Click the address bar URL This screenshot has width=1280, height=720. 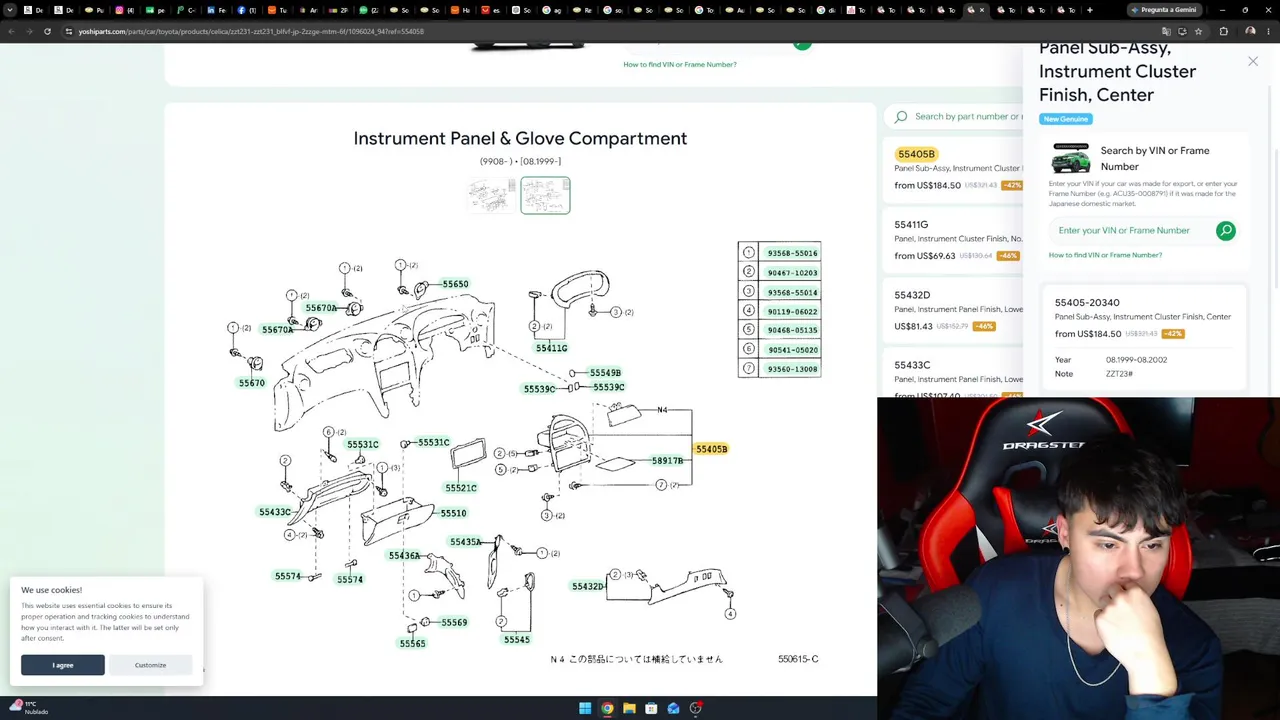(x=251, y=31)
